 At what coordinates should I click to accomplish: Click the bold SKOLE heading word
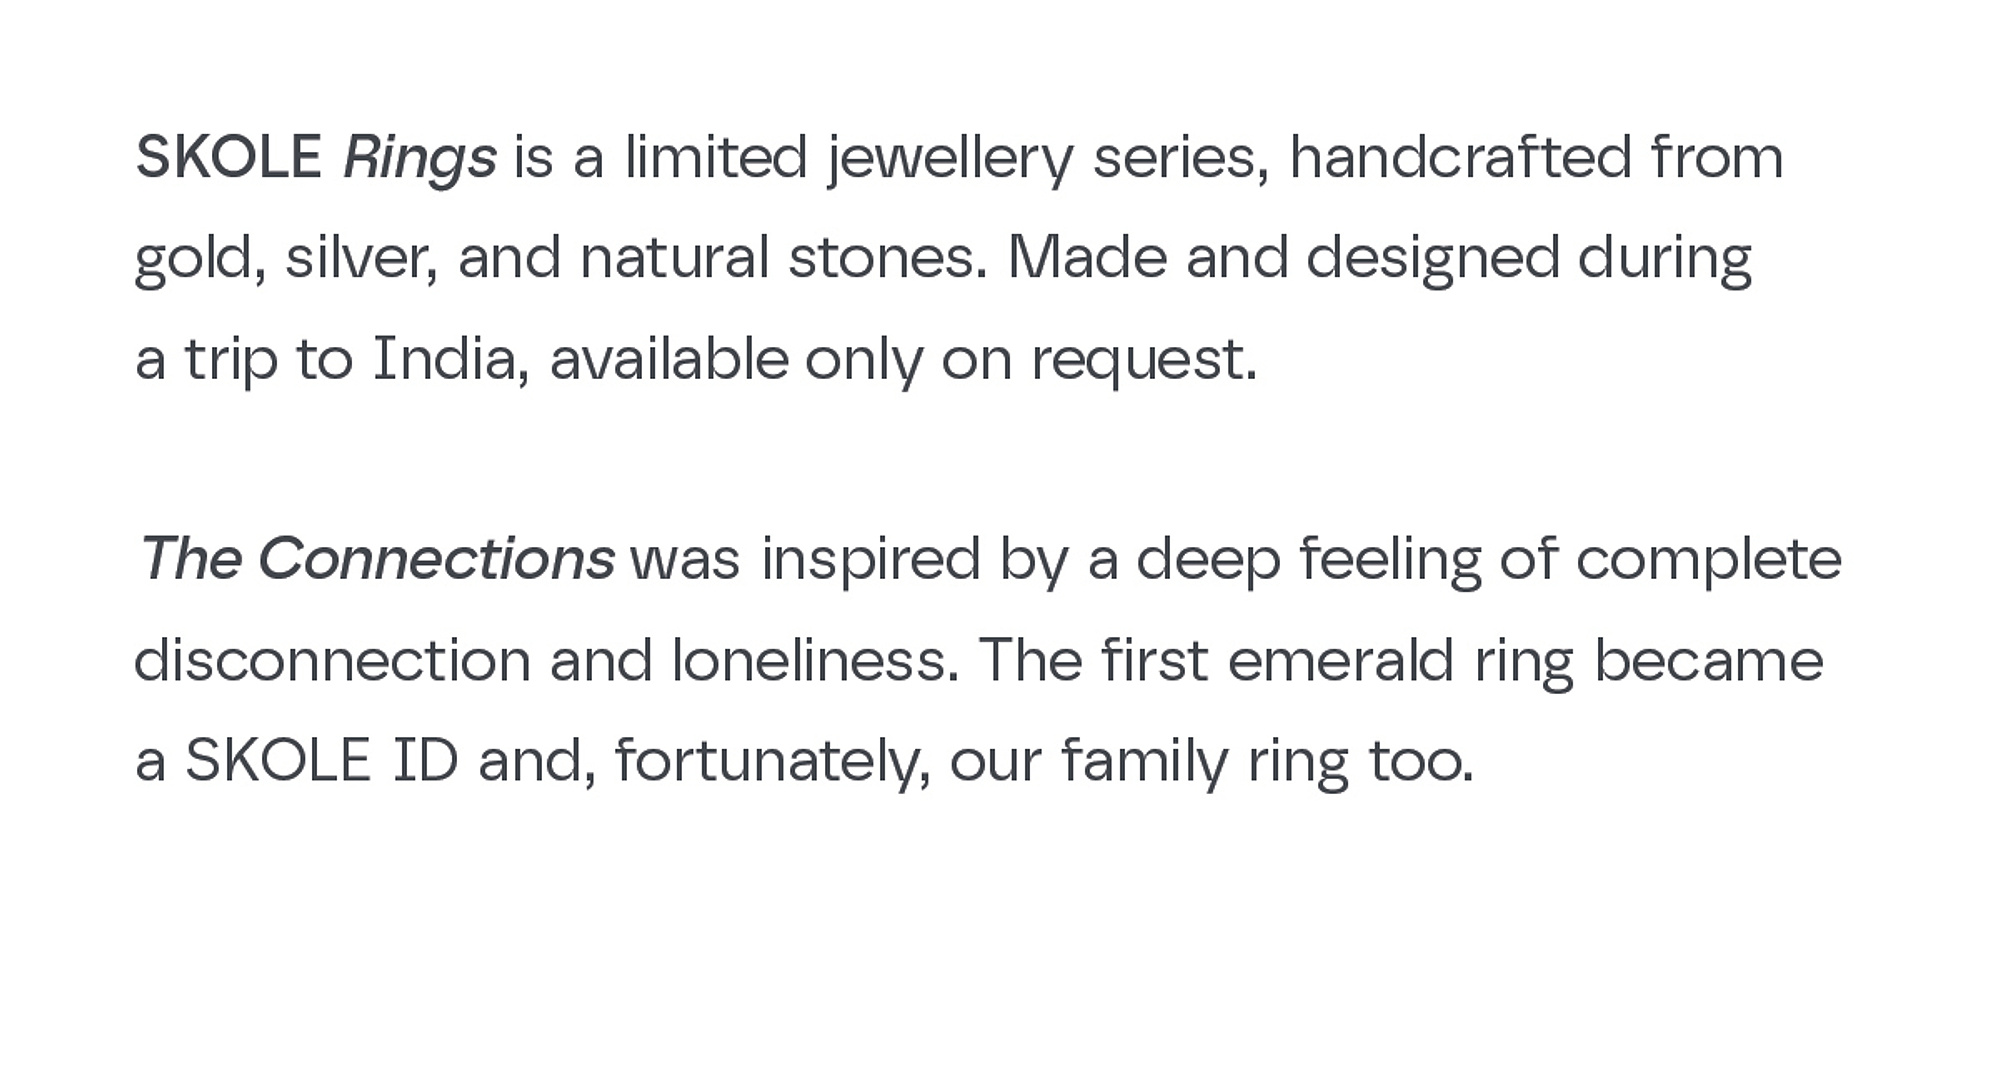[228, 157]
